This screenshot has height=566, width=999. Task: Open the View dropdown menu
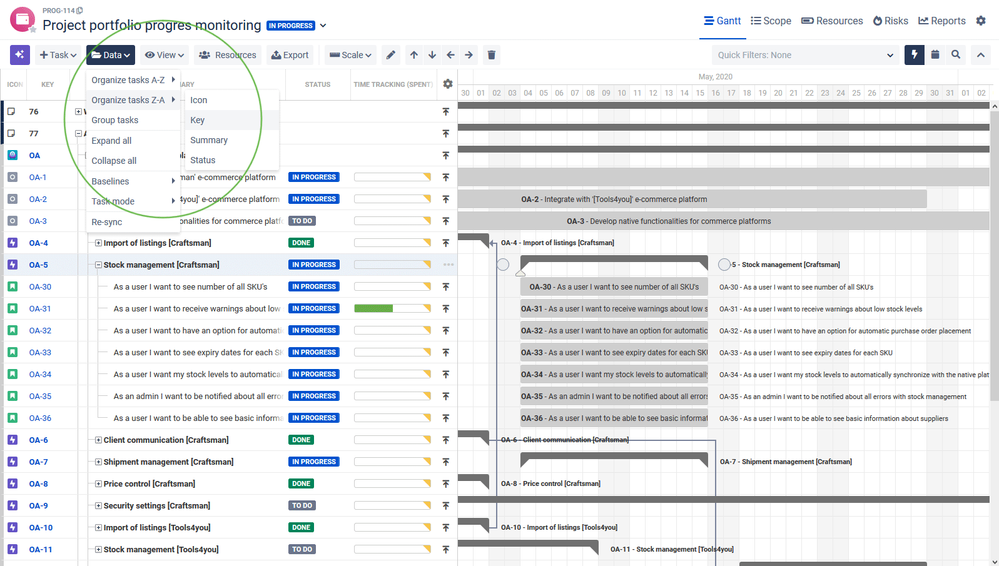[164, 55]
